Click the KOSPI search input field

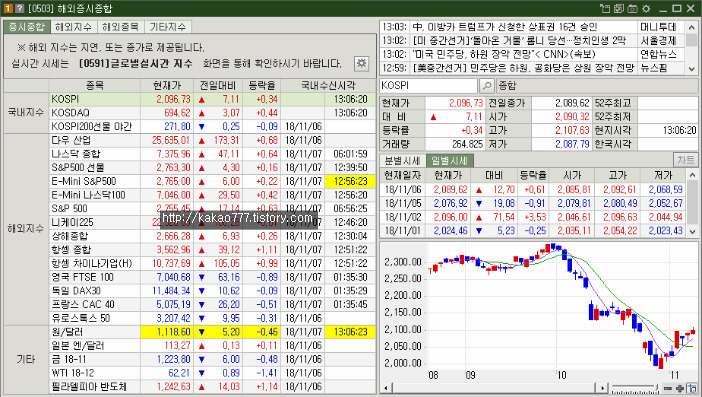point(428,85)
